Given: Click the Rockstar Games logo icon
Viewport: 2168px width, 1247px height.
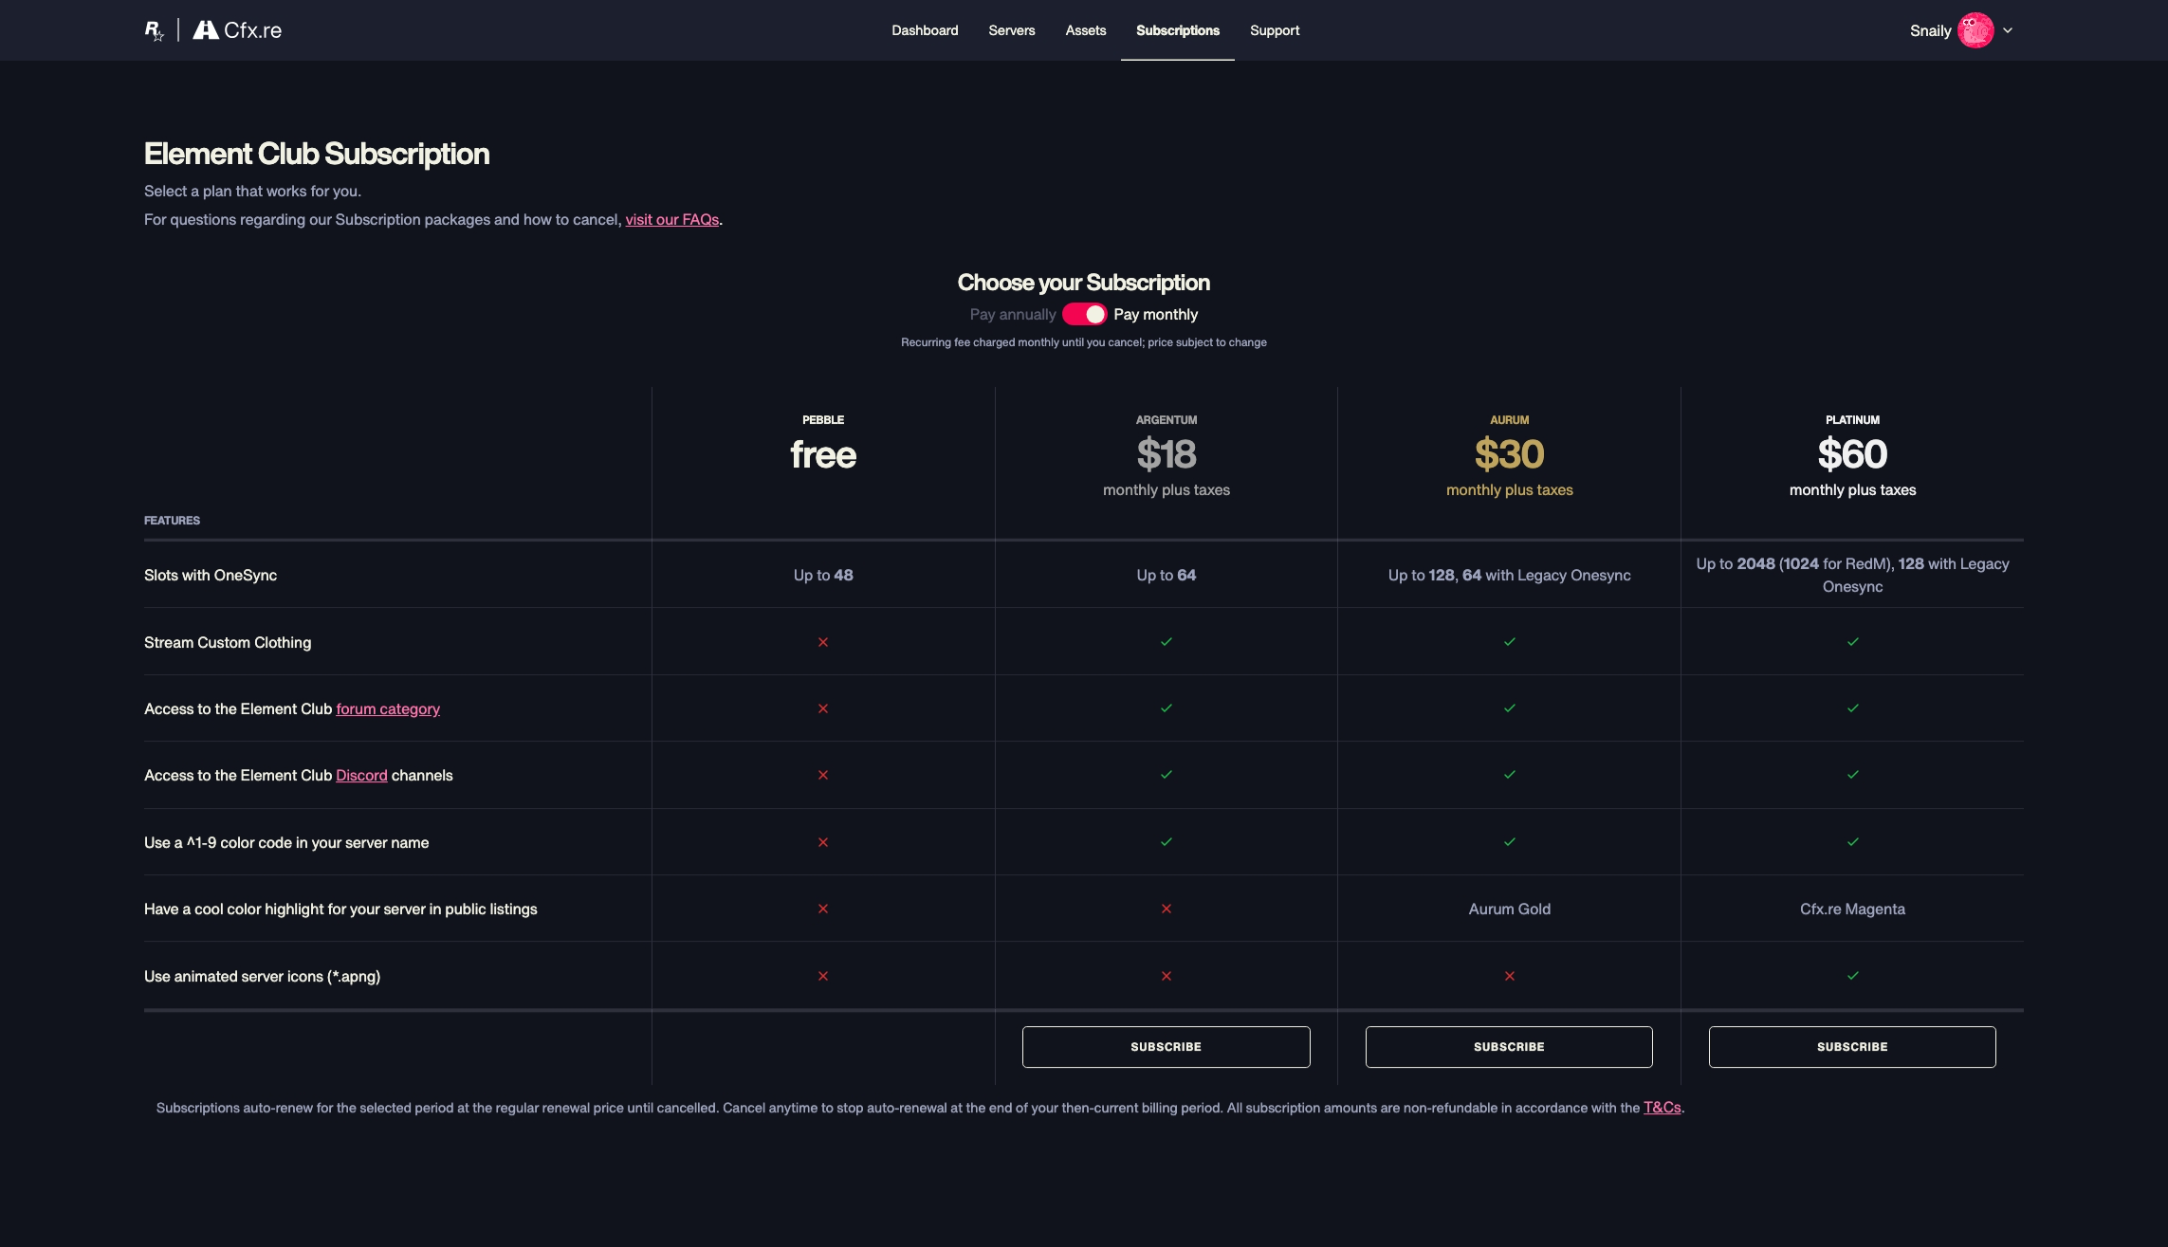Looking at the screenshot, I should (154, 31).
